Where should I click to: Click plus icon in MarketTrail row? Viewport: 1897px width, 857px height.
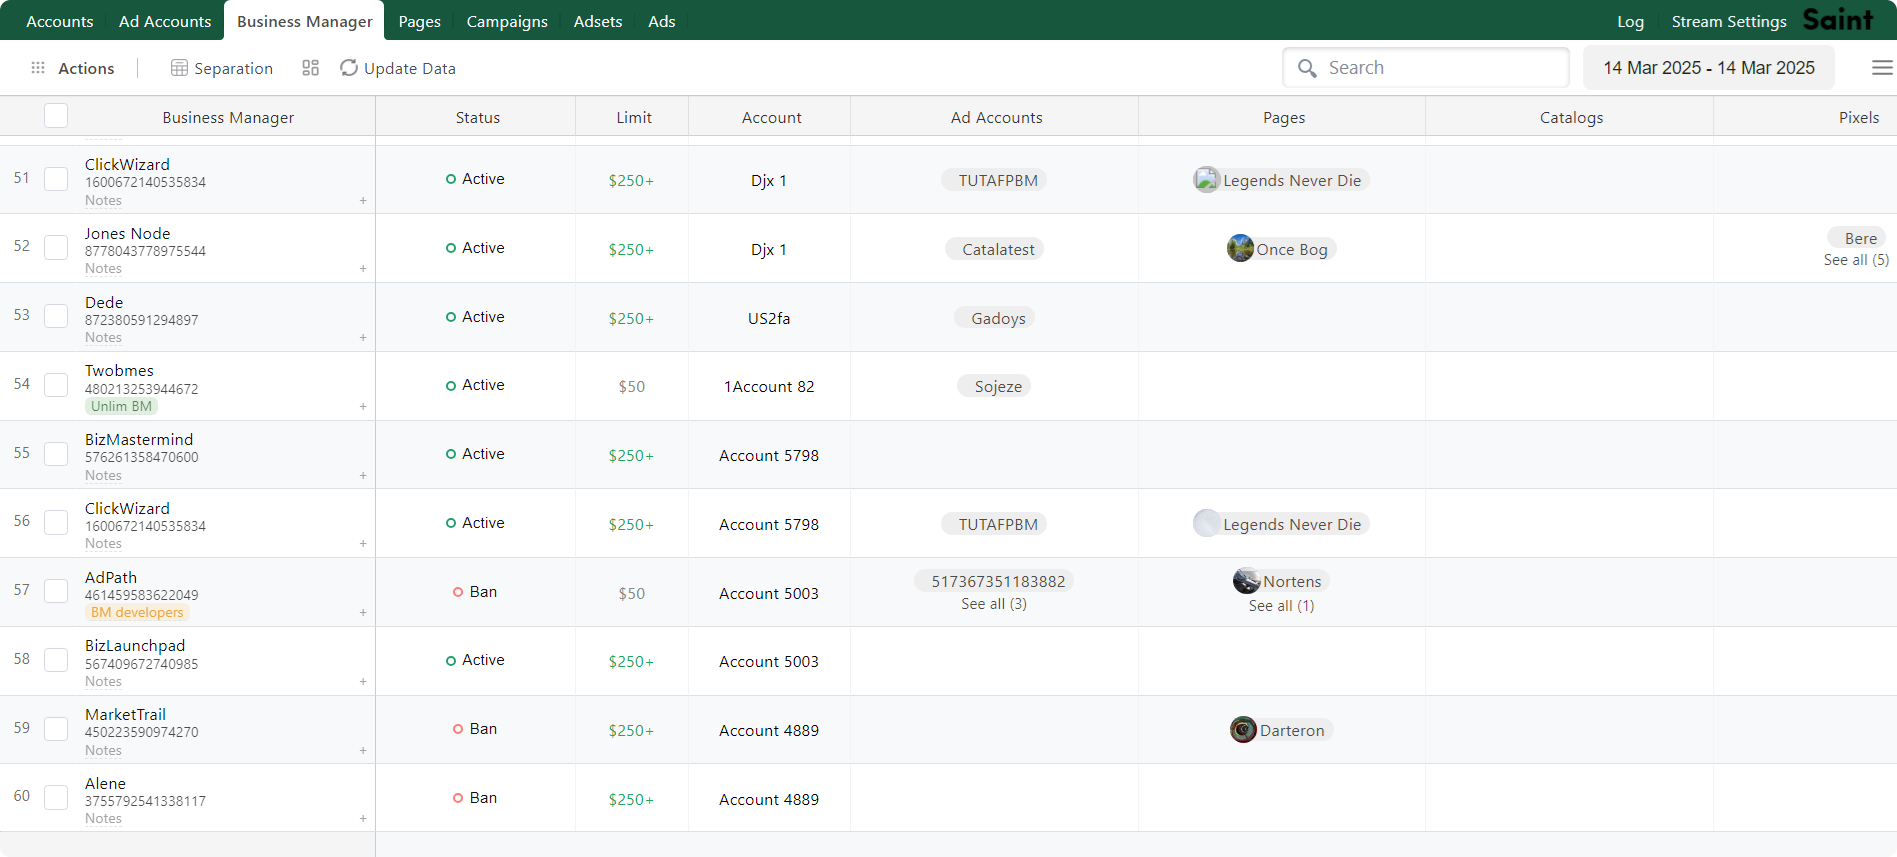tap(363, 751)
